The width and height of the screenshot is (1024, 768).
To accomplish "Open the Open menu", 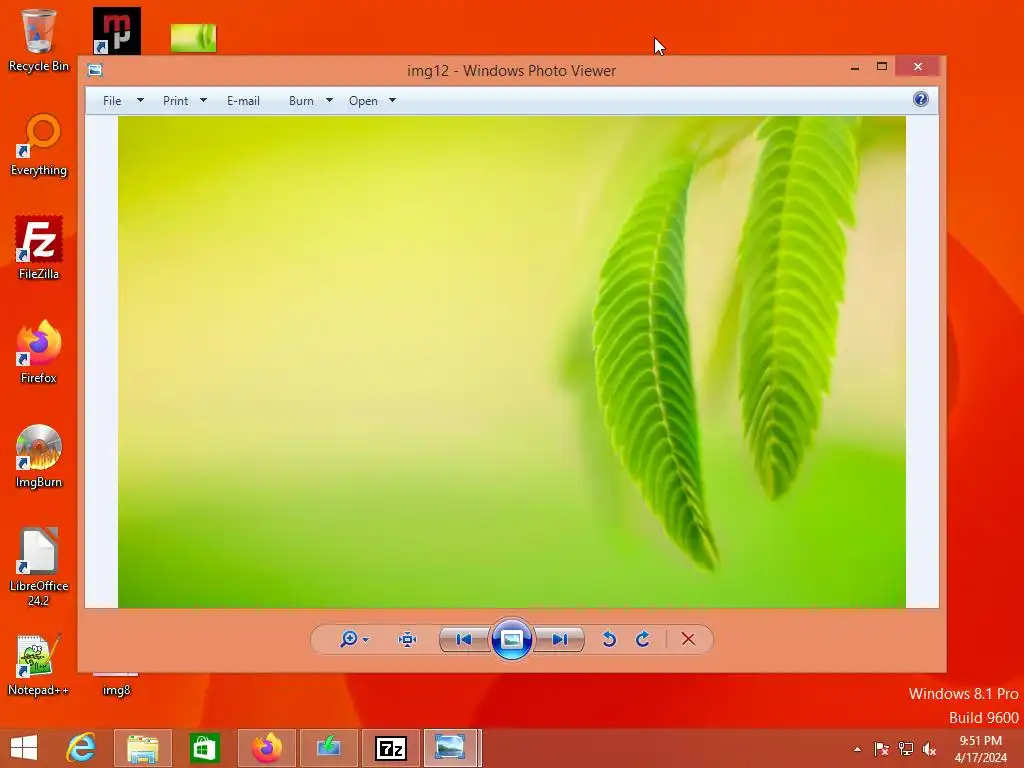I will tap(363, 101).
